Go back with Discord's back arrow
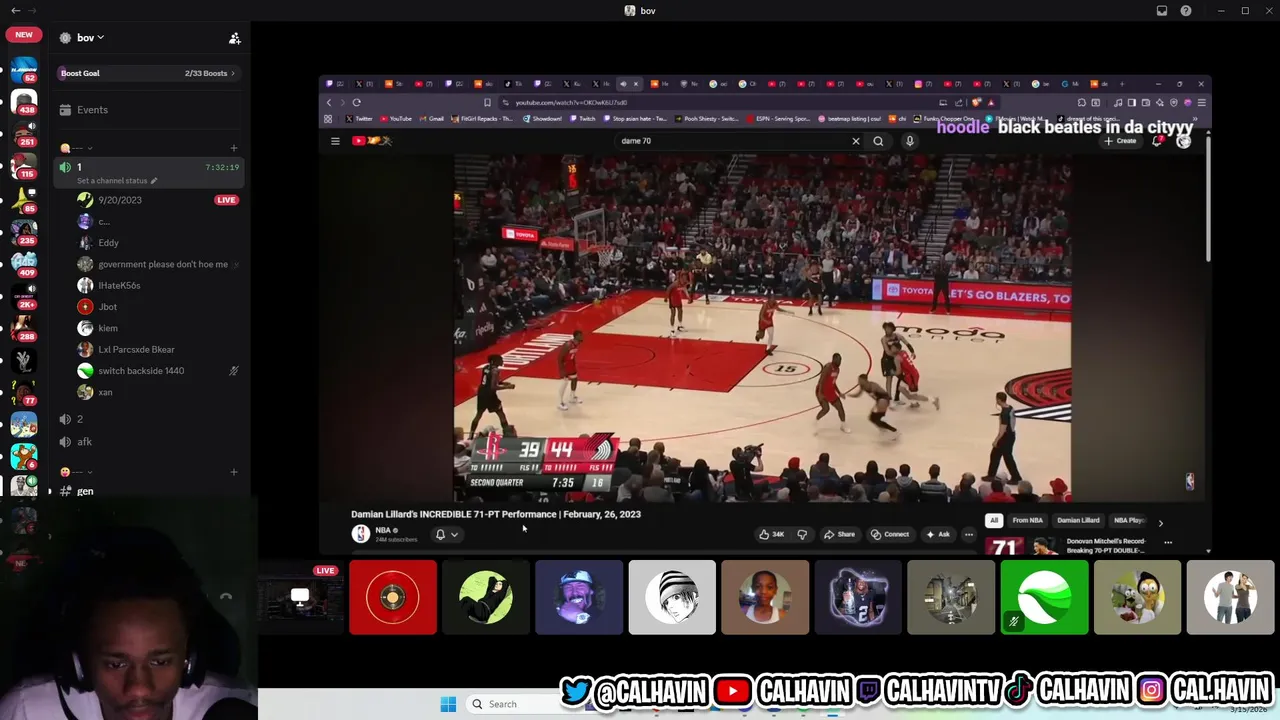This screenshot has height=720, width=1280. coord(15,11)
